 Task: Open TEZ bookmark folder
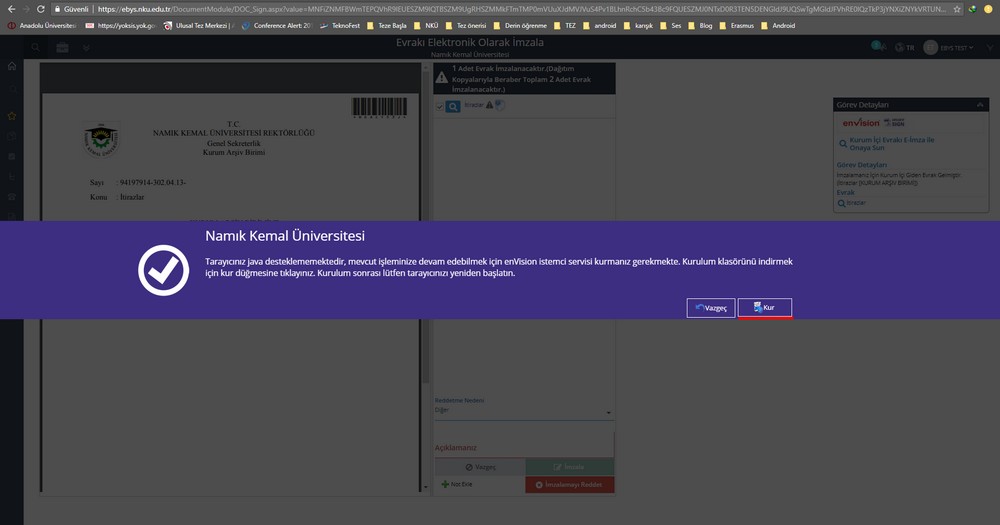564,26
